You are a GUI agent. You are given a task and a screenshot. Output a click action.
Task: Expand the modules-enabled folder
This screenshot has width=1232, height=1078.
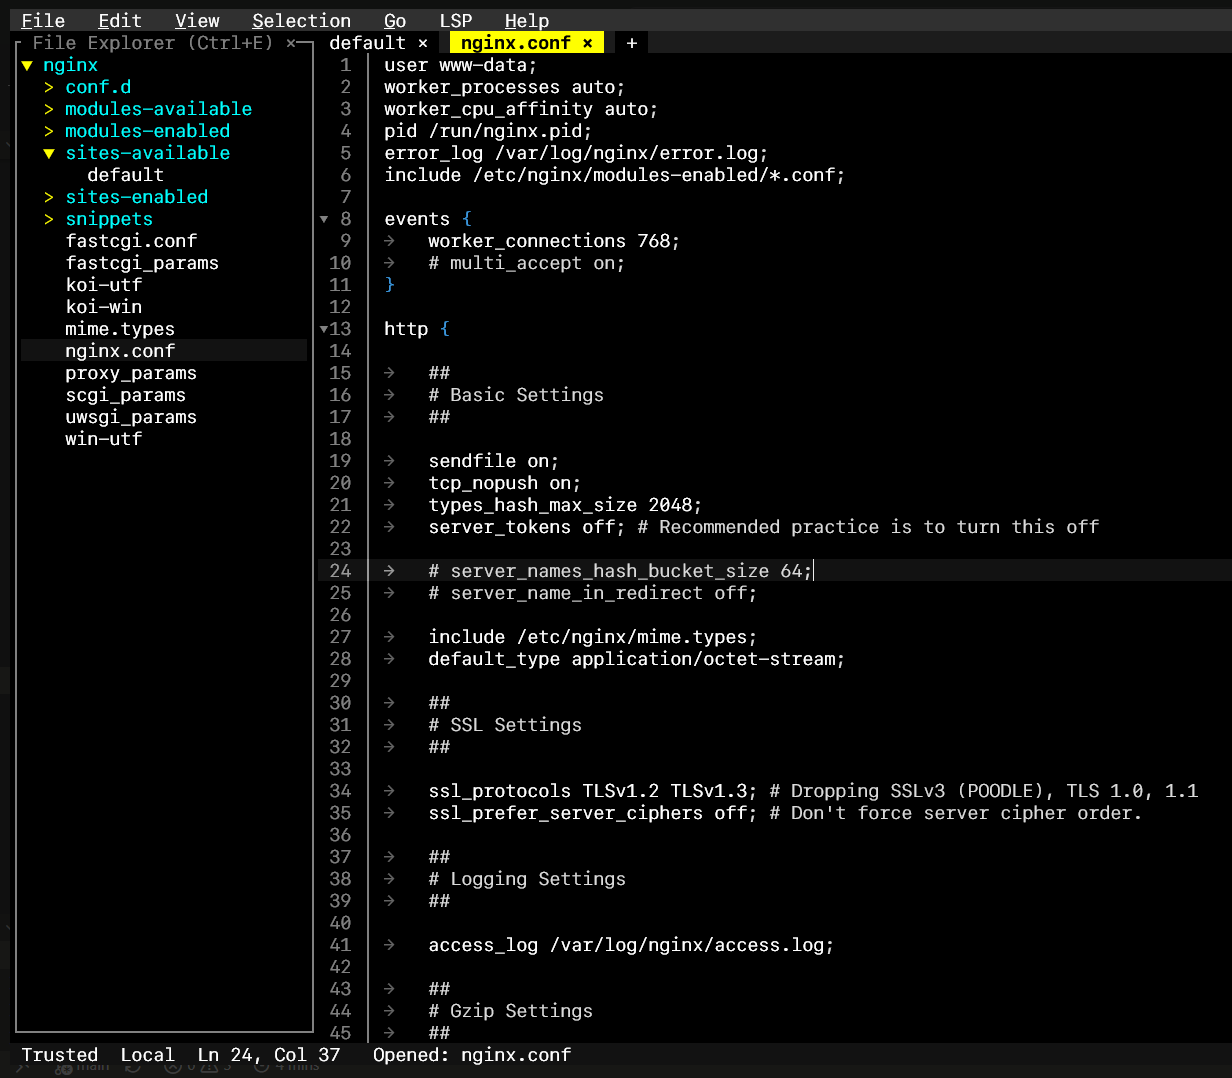pos(49,131)
